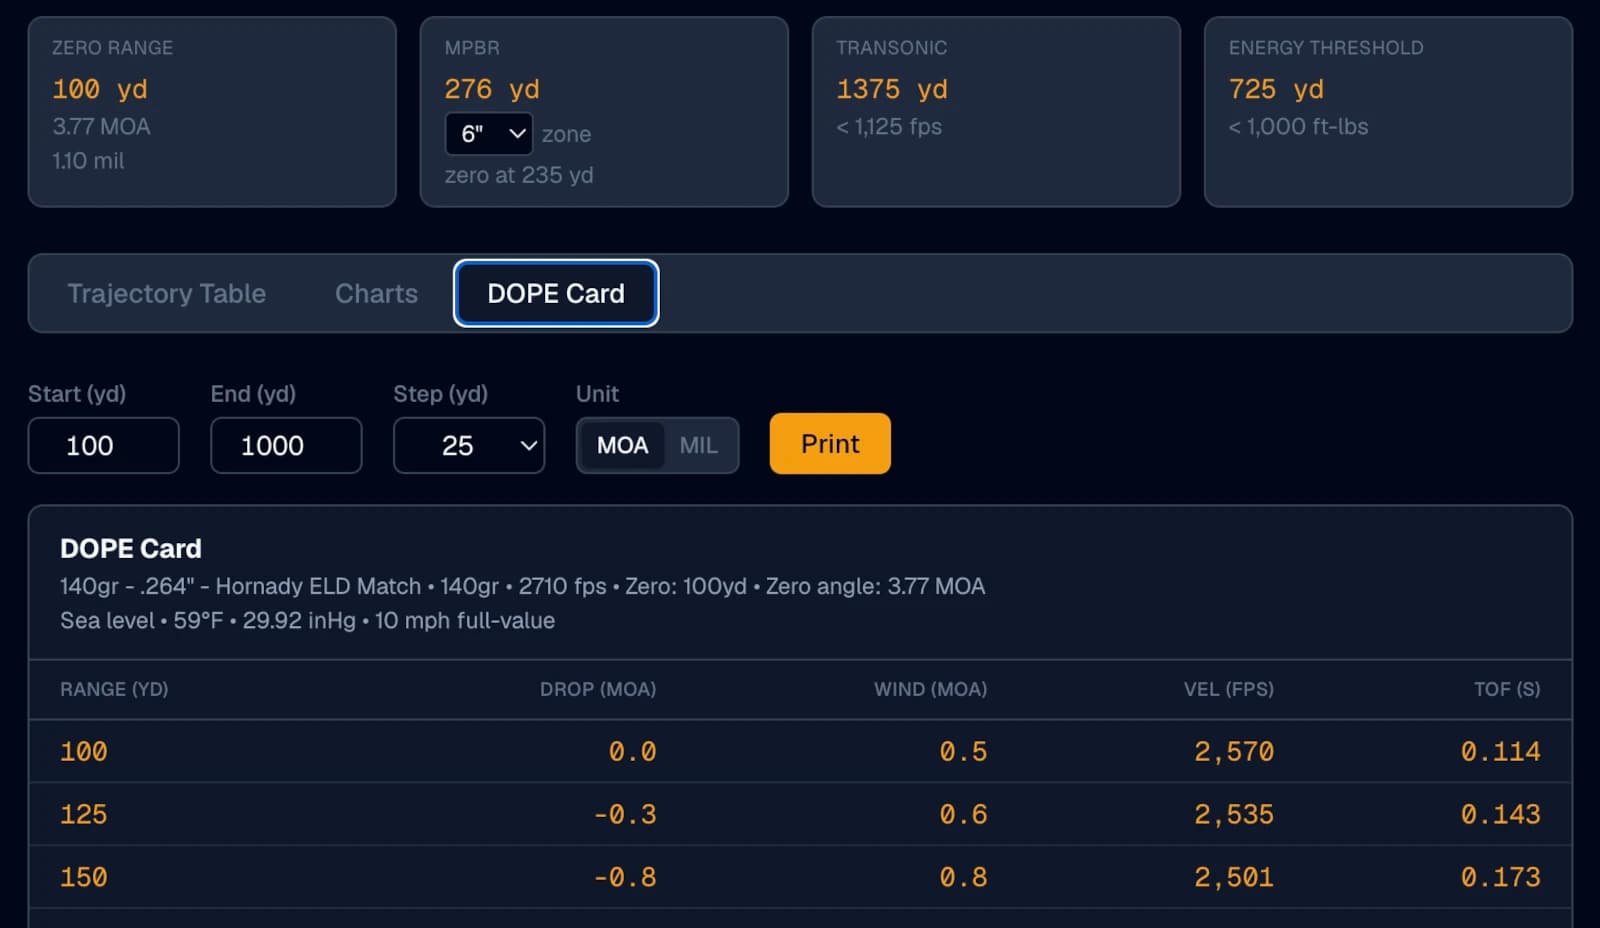This screenshot has width=1600, height=928.
Task: Click the Start (yd) input field
Action: point(104,445)
